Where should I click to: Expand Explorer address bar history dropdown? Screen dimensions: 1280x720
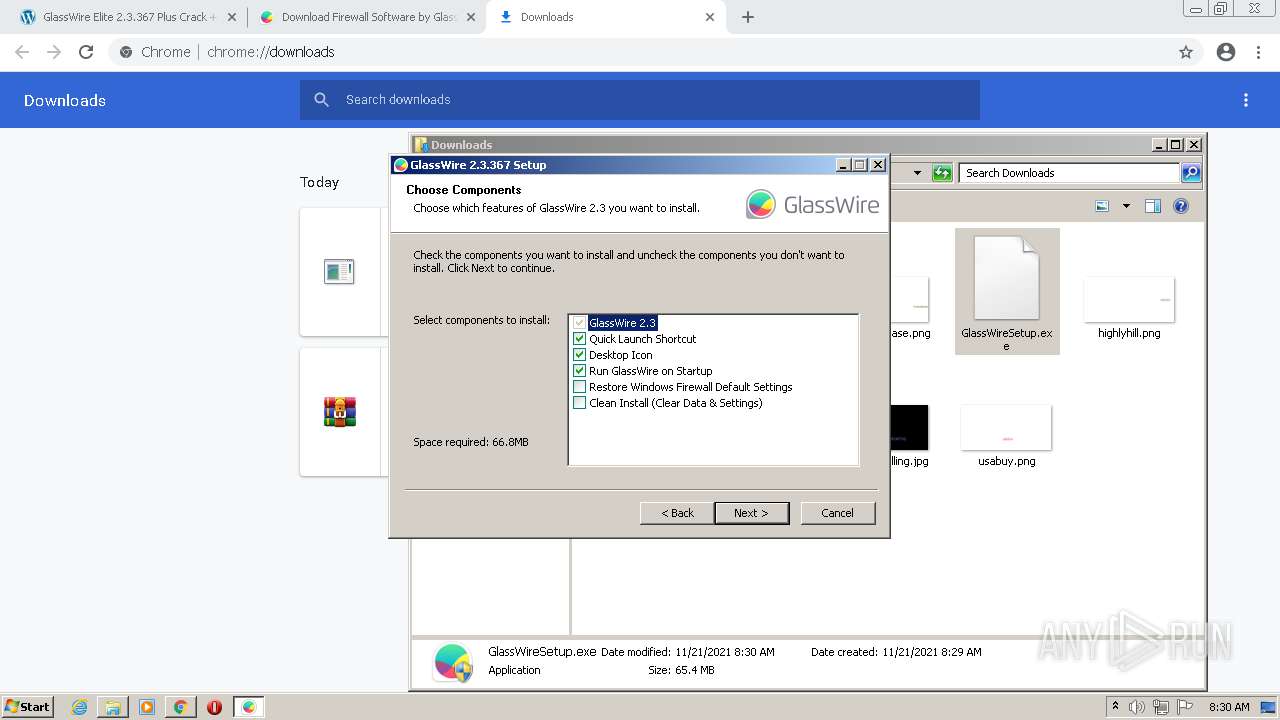pos(917,173)
